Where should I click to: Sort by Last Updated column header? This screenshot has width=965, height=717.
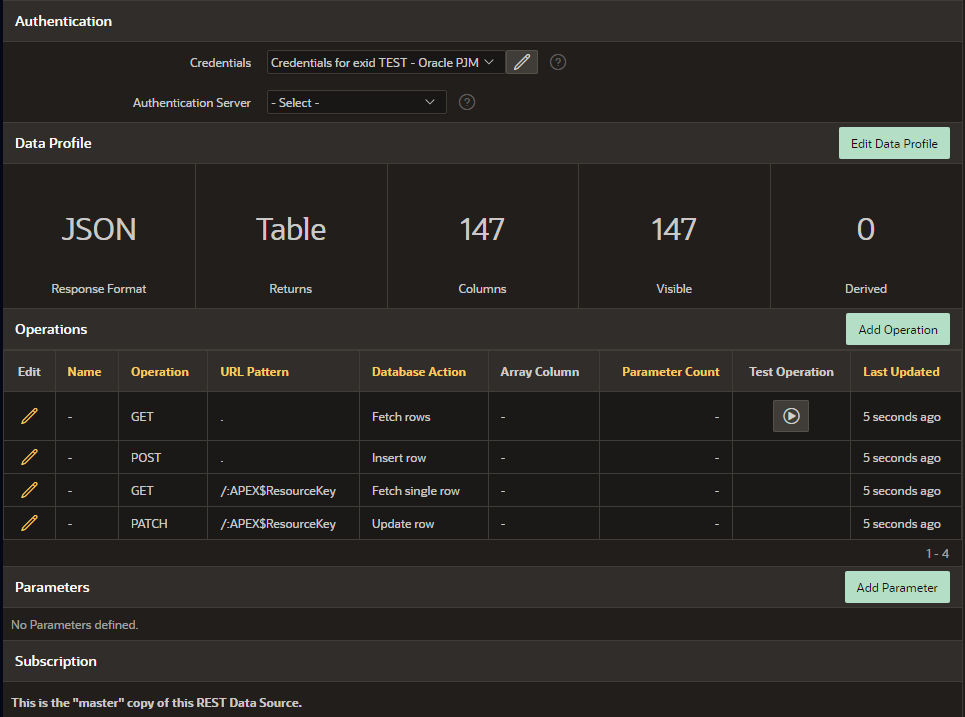900,371
